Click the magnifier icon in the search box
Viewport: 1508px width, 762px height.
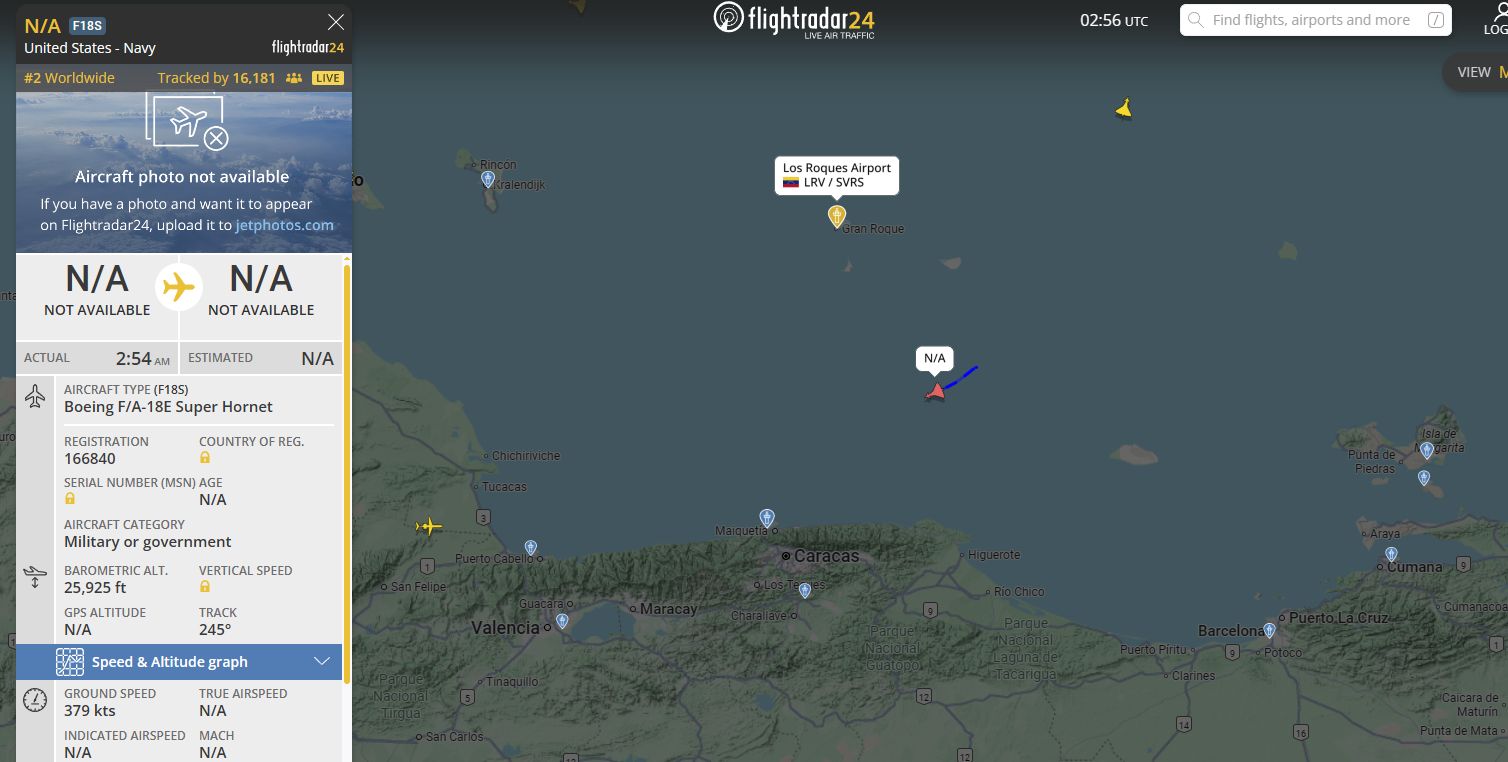(1195, 20)
